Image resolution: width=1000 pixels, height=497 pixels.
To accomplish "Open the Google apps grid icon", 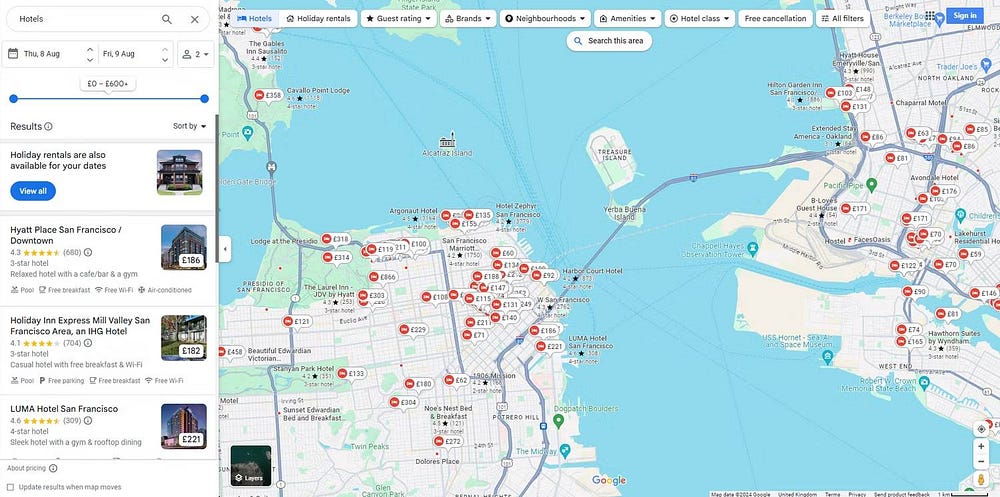I will pyautogui.click(x=931, y=16).
